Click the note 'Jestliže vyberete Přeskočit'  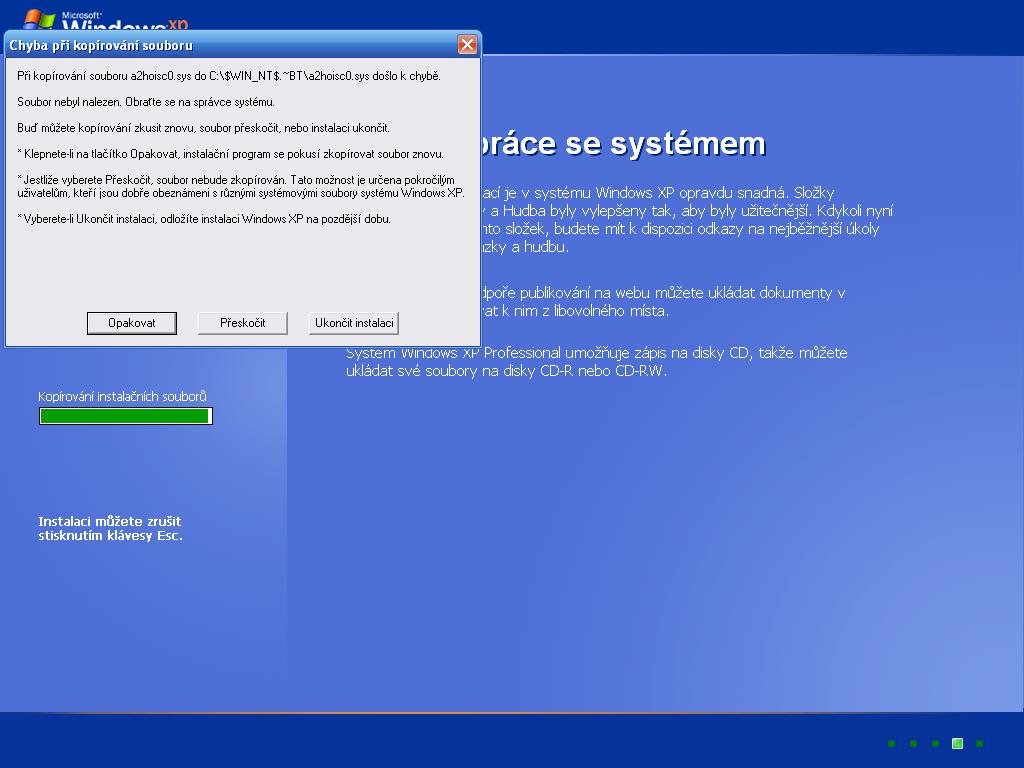pyautogui.click(x=240, y=186)
